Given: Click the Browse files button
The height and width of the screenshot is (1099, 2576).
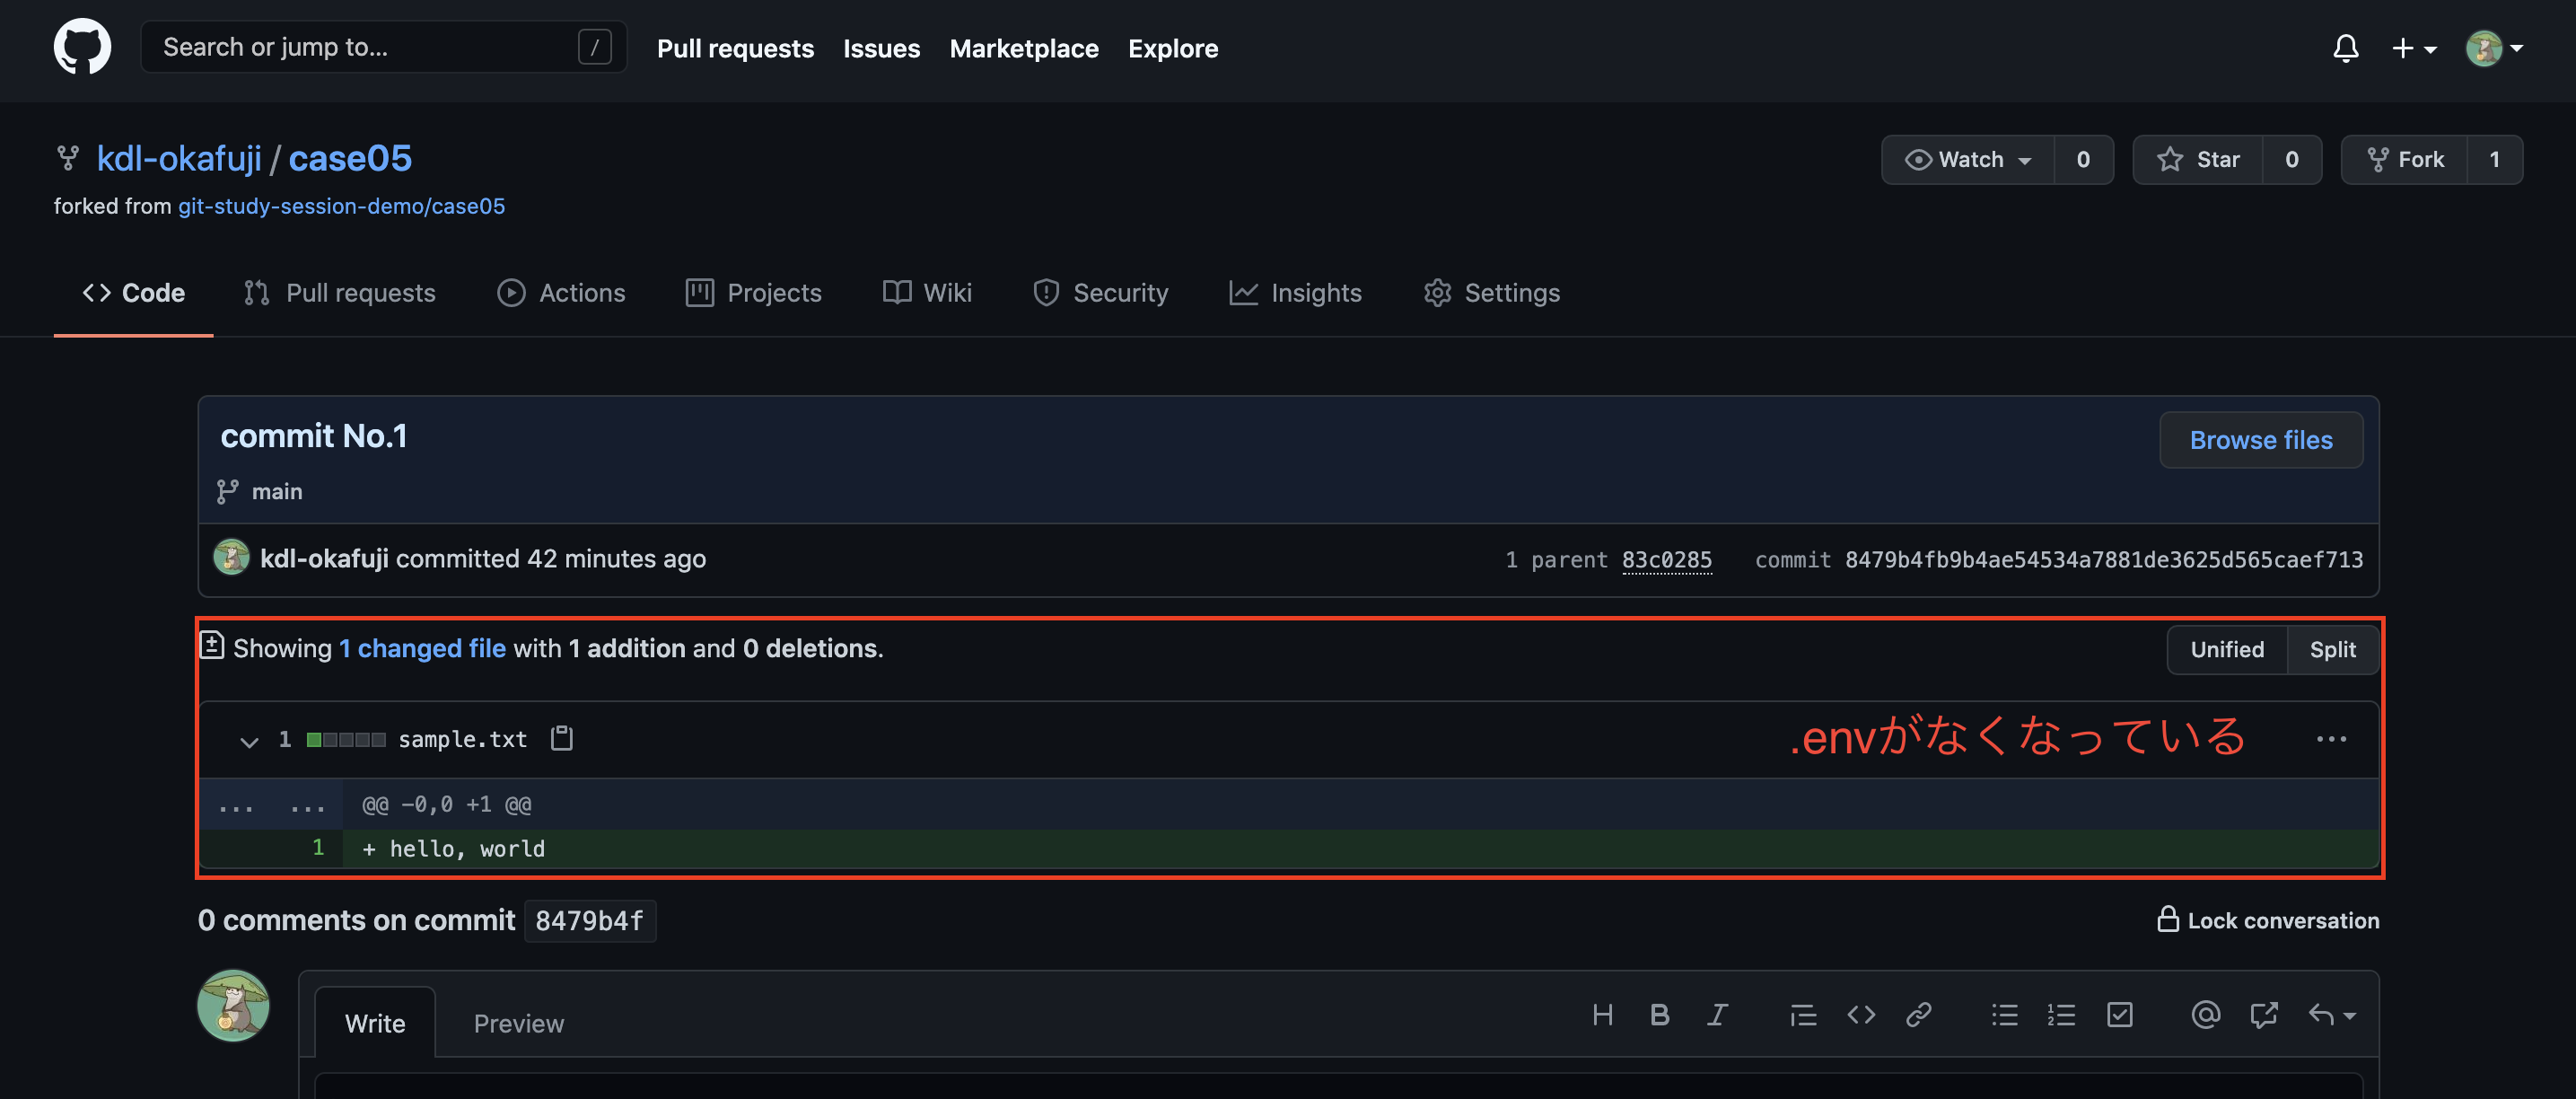Looking at the screenshot, I should (2260, 439).
